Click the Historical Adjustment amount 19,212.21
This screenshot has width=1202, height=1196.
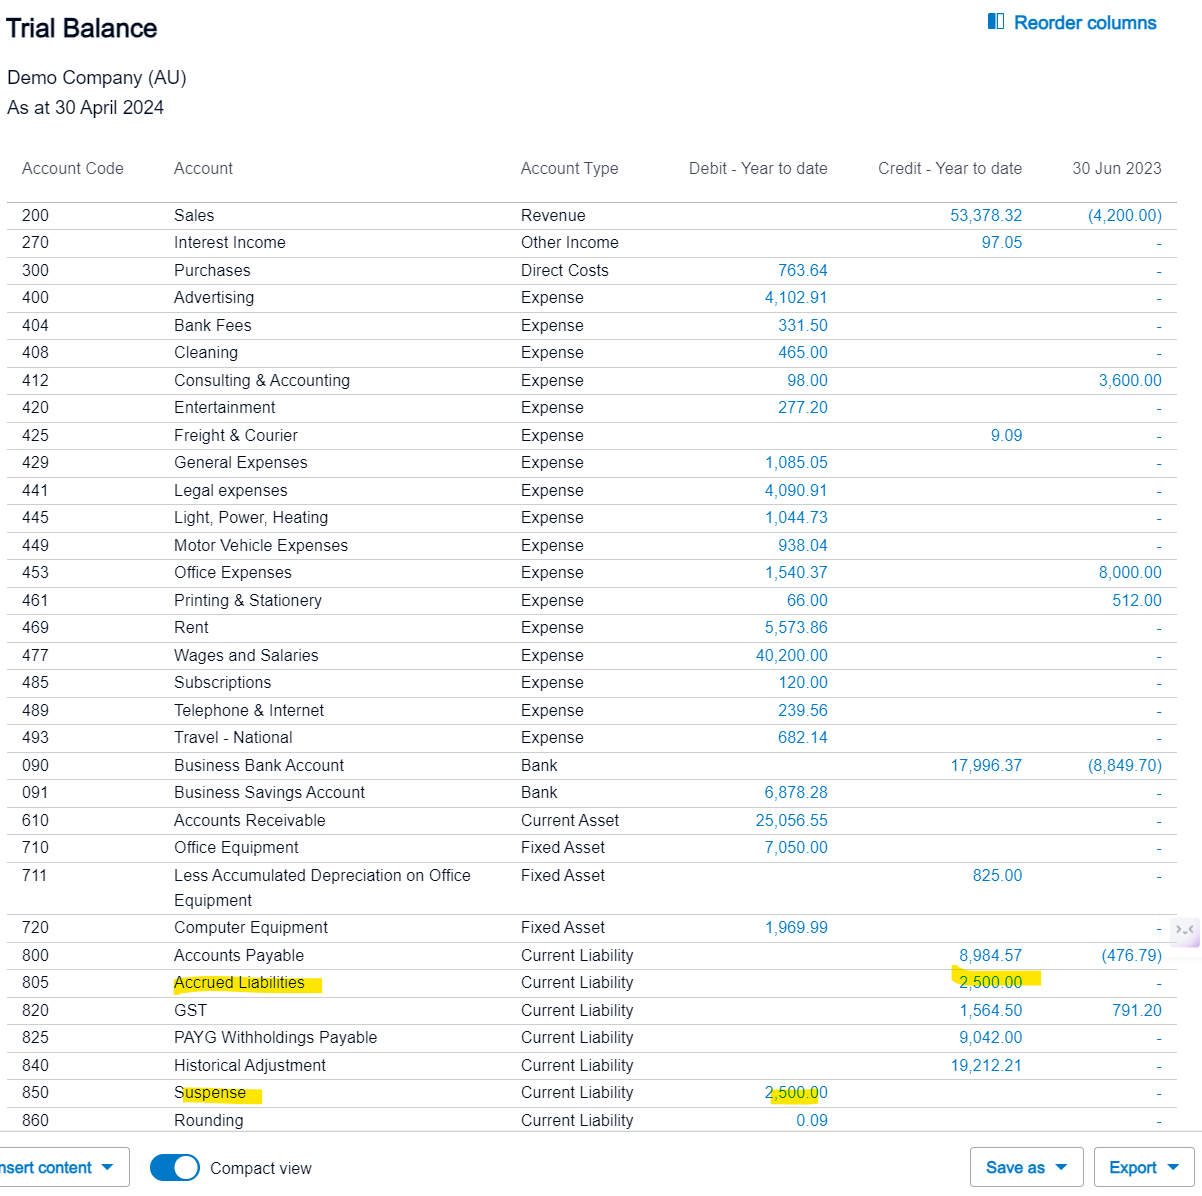986,1065
